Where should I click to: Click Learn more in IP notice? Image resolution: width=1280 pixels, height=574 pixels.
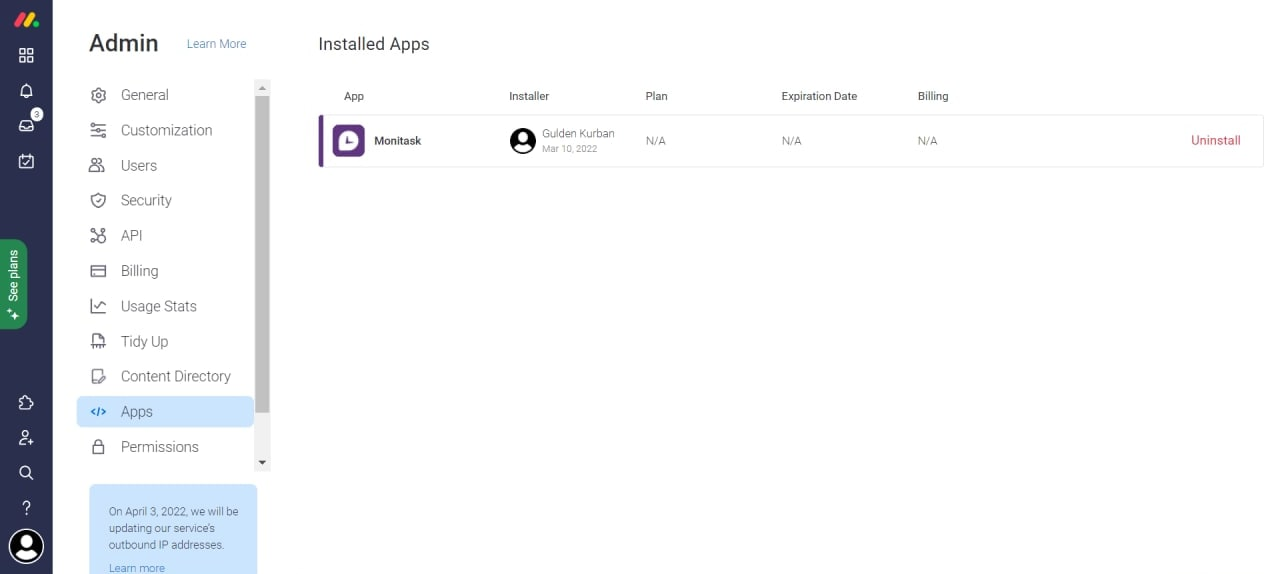pyautogui.click(x=137, y=568)
